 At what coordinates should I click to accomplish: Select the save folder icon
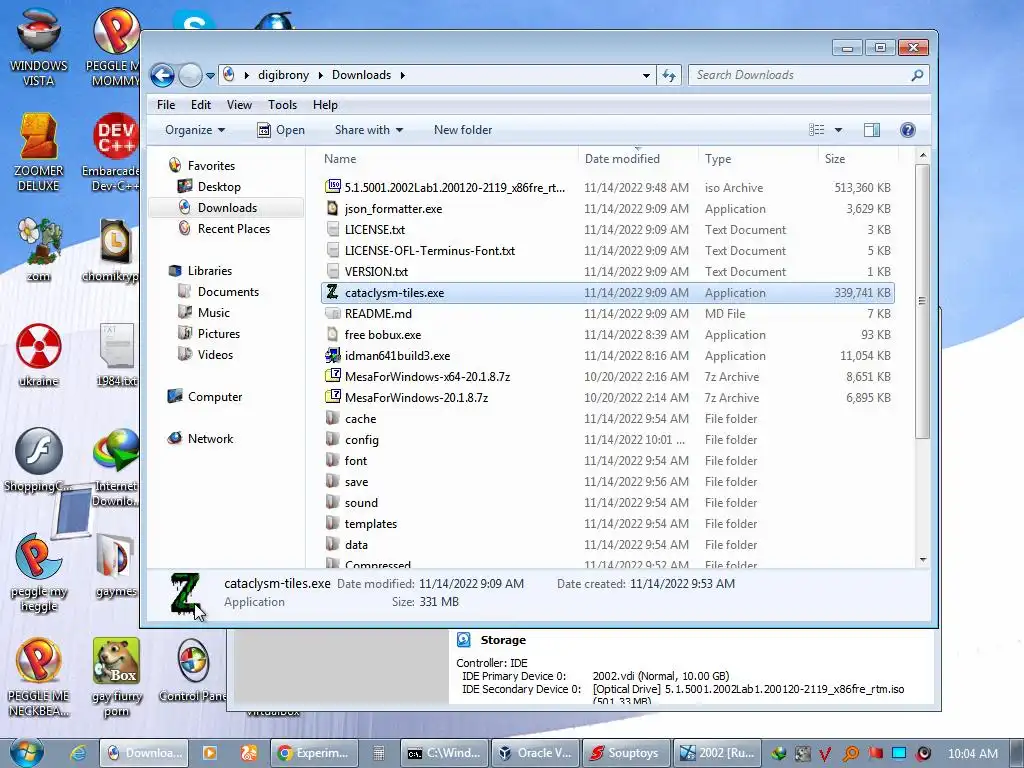333,481
